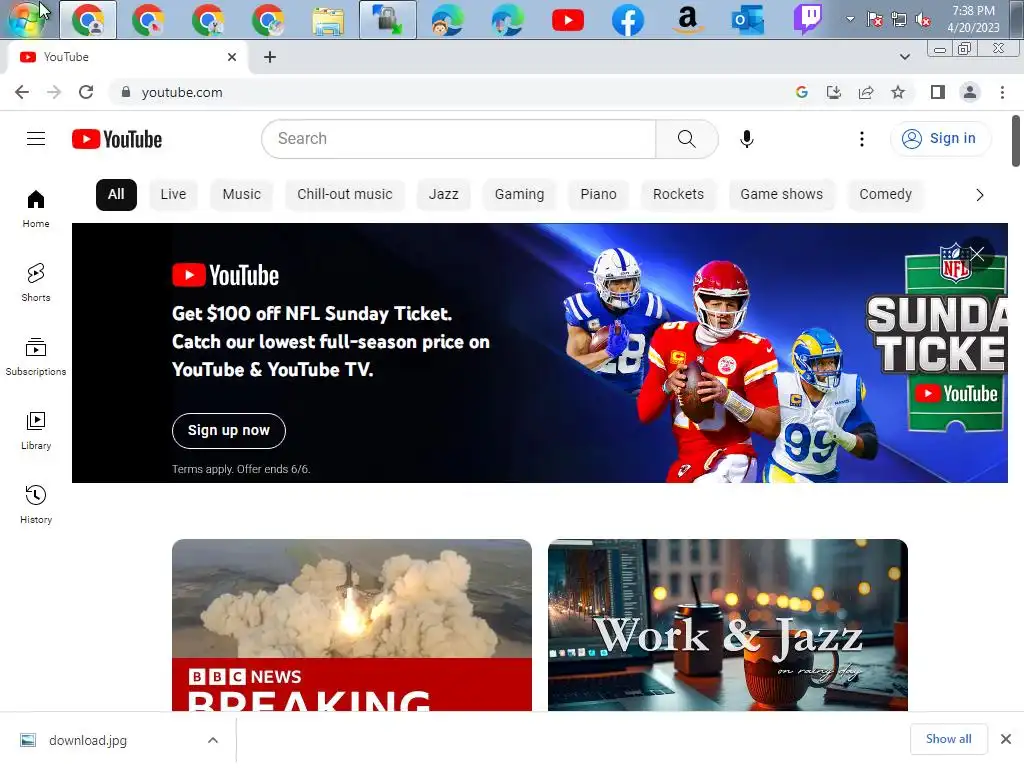Open Chrome side panel icon

click(938, 92)
